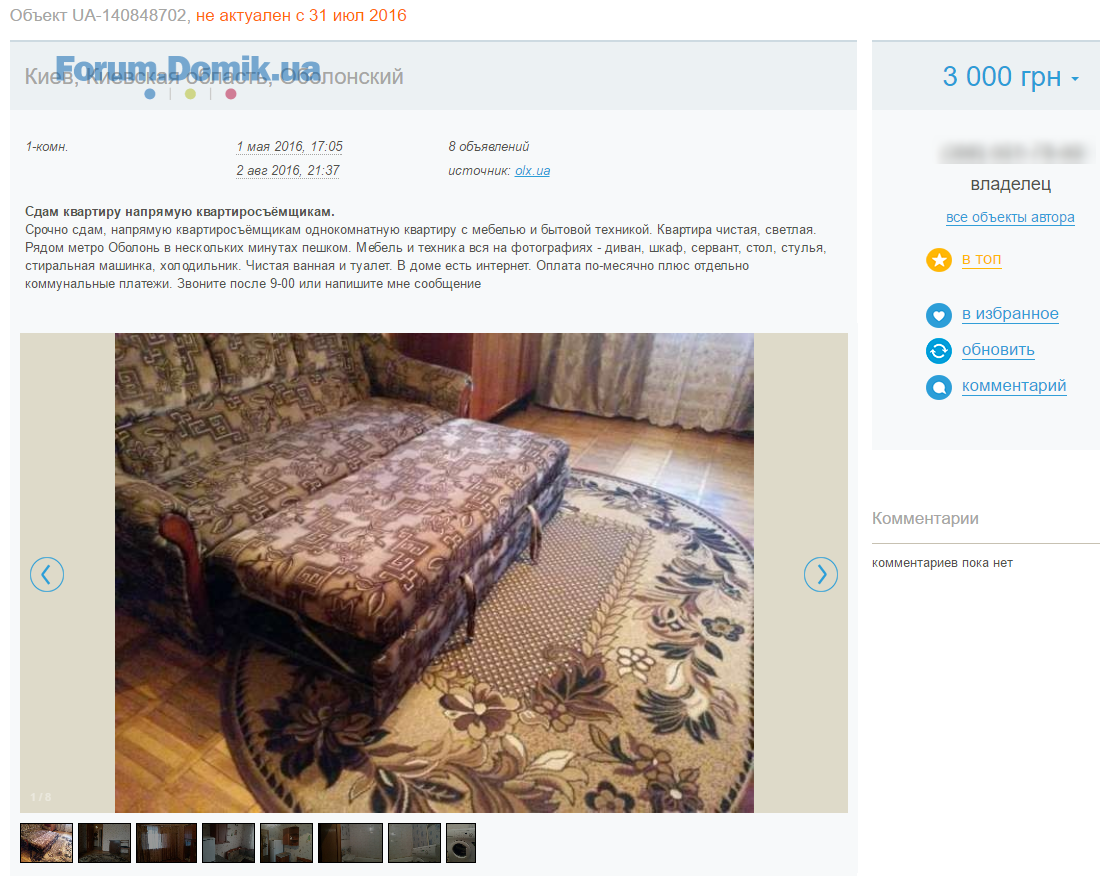Select the washing machine thumbnail
This screenshot has height=876, width=1100.
(461, 842)
